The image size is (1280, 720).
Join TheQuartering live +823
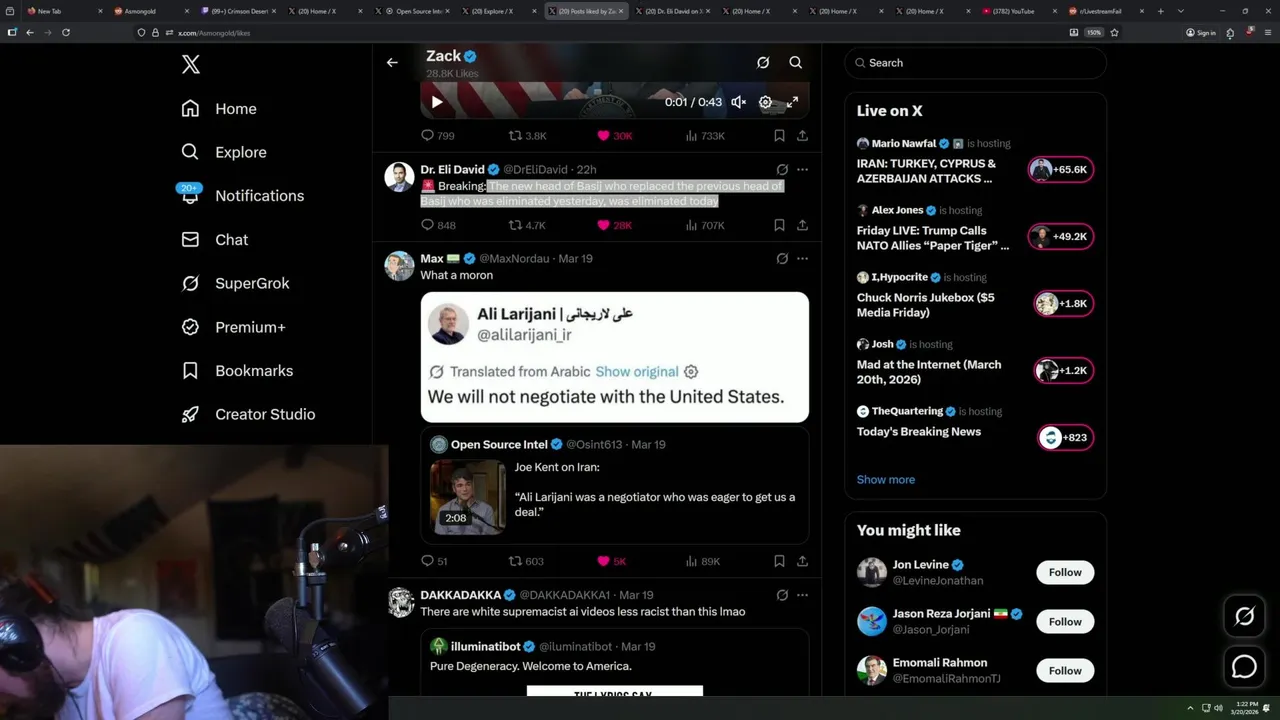pyautogui.click(x=1066, y=438)
